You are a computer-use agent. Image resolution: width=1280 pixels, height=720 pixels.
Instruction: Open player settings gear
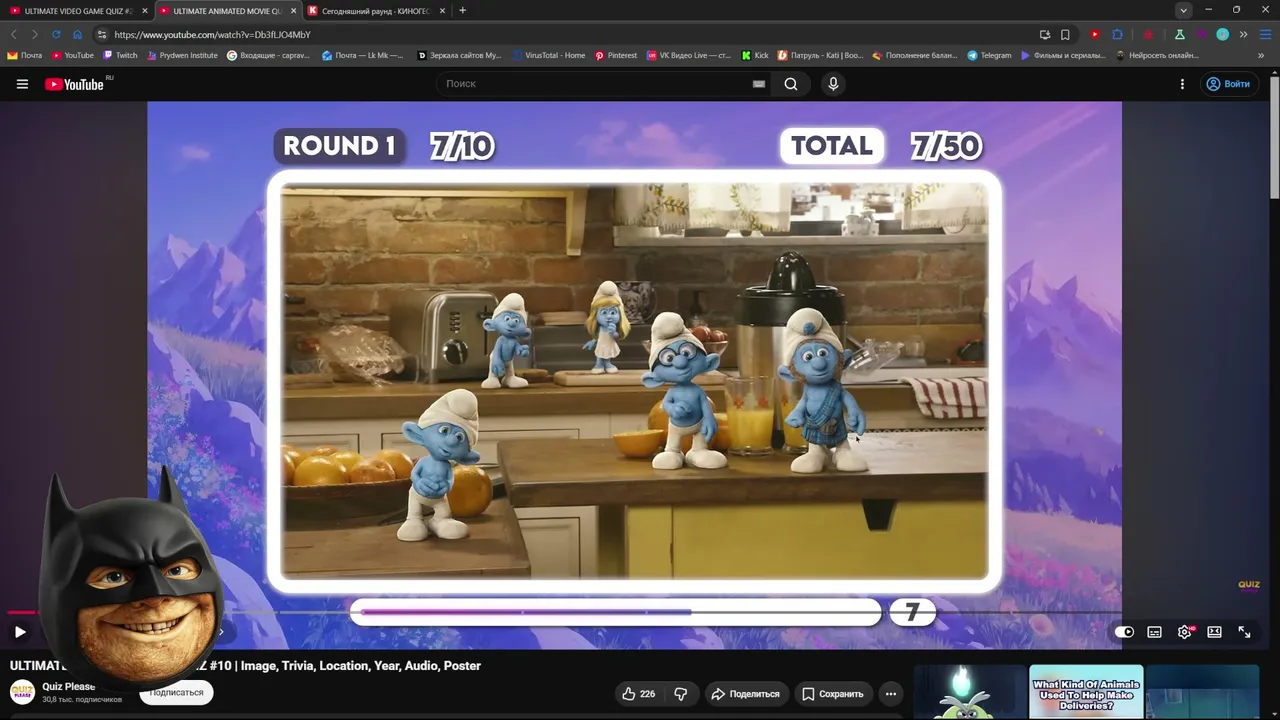click(x=1185, y=632)
